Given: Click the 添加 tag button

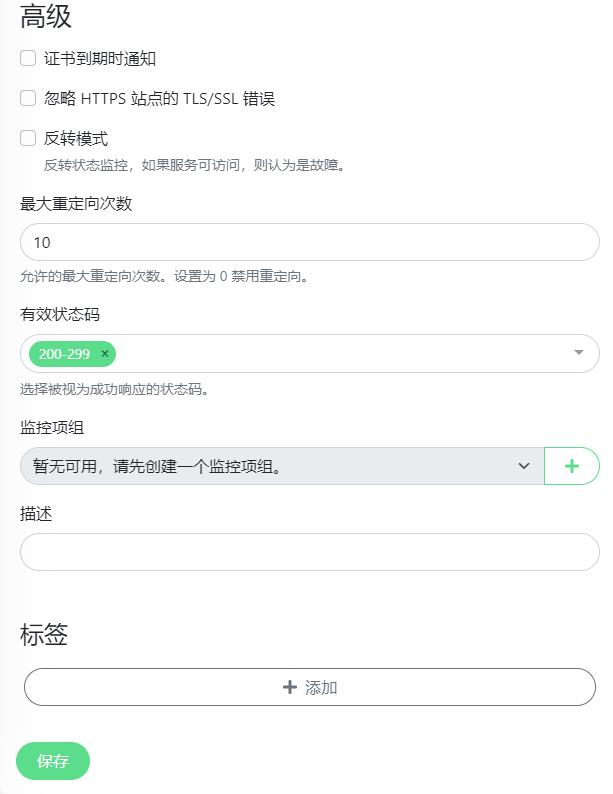Looking at the screenshot, I should [x=310, y=687].
